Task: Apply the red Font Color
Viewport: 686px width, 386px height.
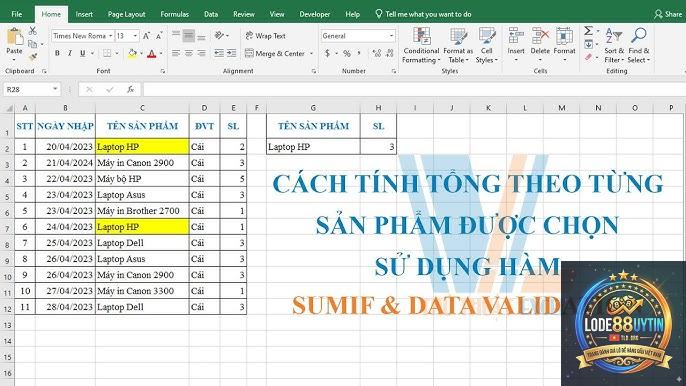Action: coord(151,53)
